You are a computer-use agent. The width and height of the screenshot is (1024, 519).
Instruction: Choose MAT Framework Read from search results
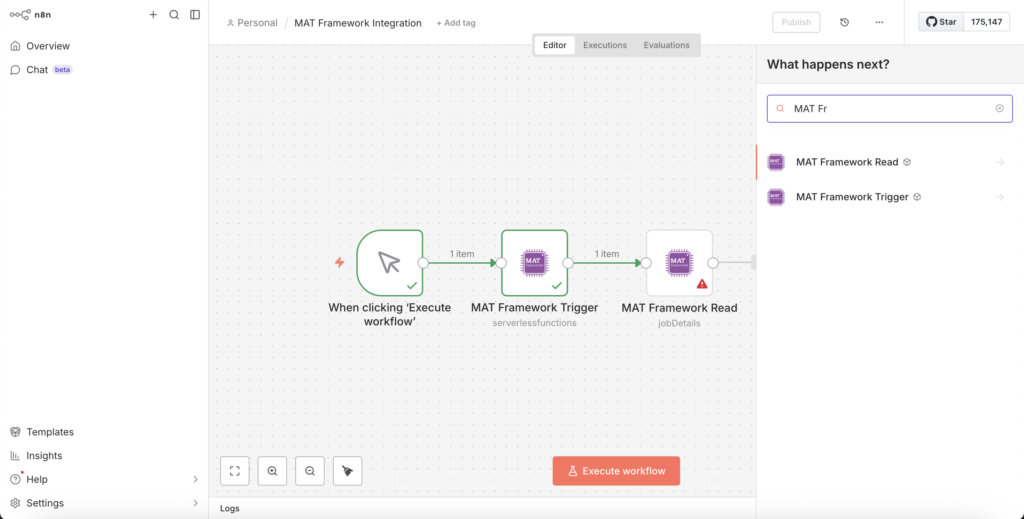pos(846,162)
